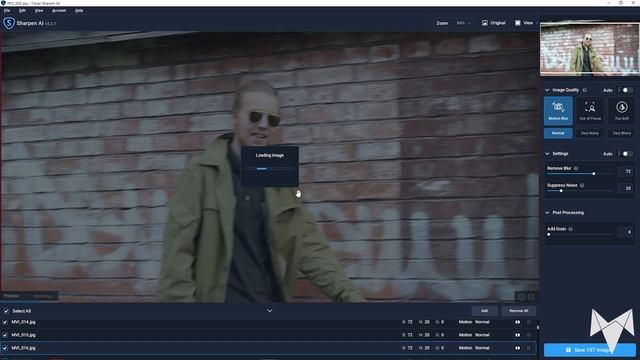Uncheck the Select All checkbox
Image resolution: width=640 pixels, height=360 pixels.
pos(6,311)
